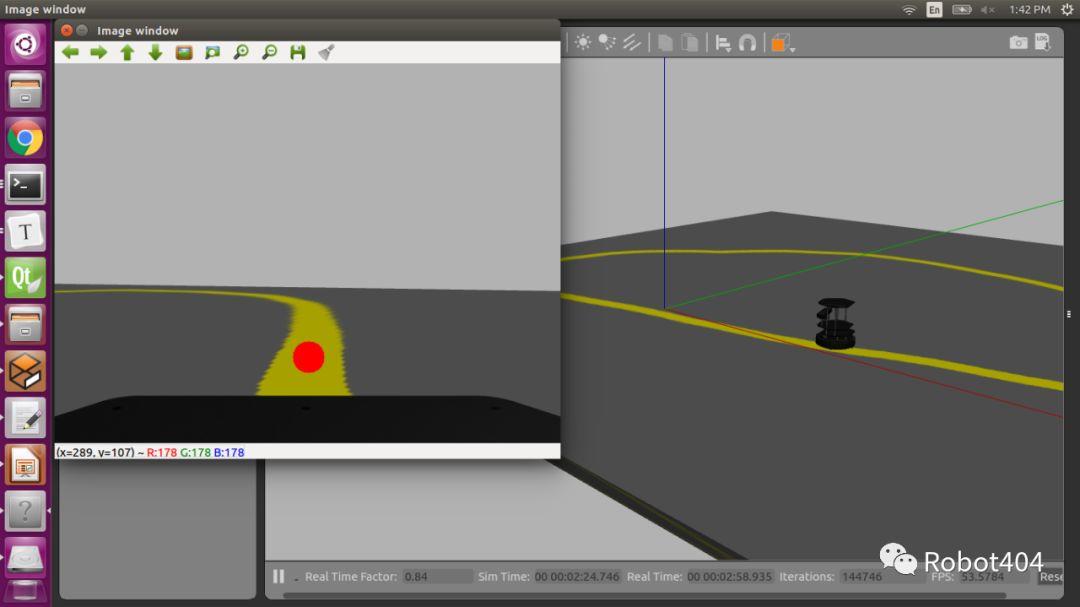Screen dimensions: 1080x607
Task: Launch Google Chrome from dock
Action: (25, 138)
